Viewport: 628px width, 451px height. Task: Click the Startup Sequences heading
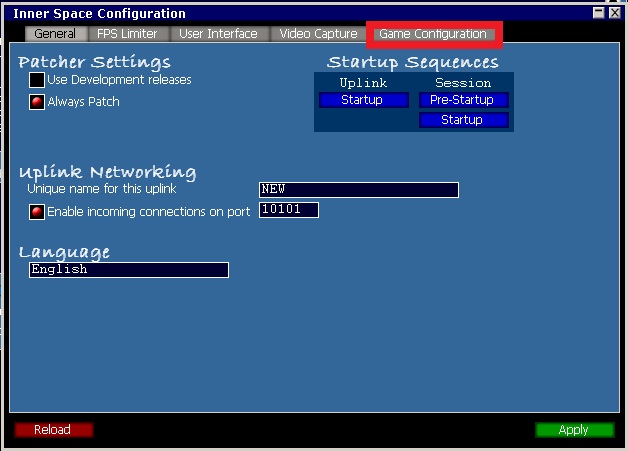click(413, 62)
